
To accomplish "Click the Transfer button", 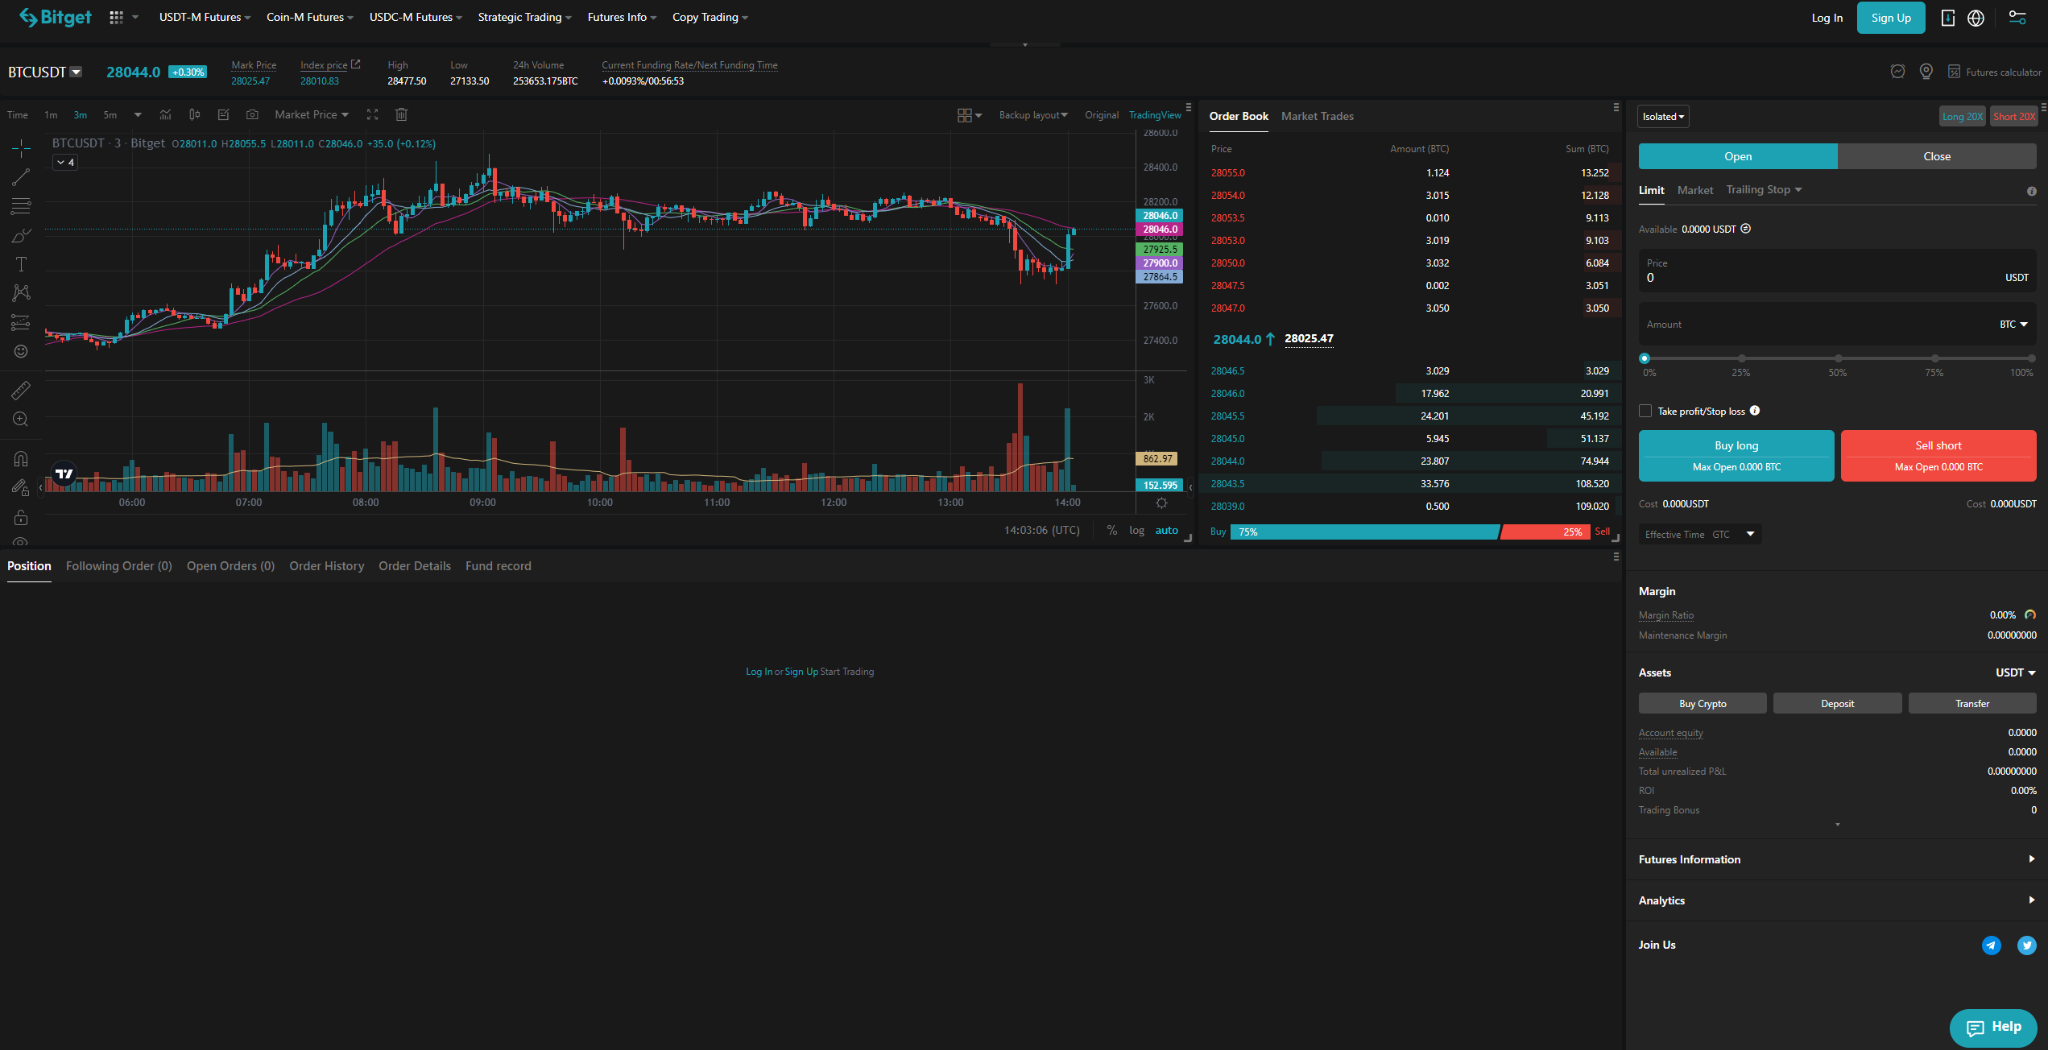I will (1972, 704).
